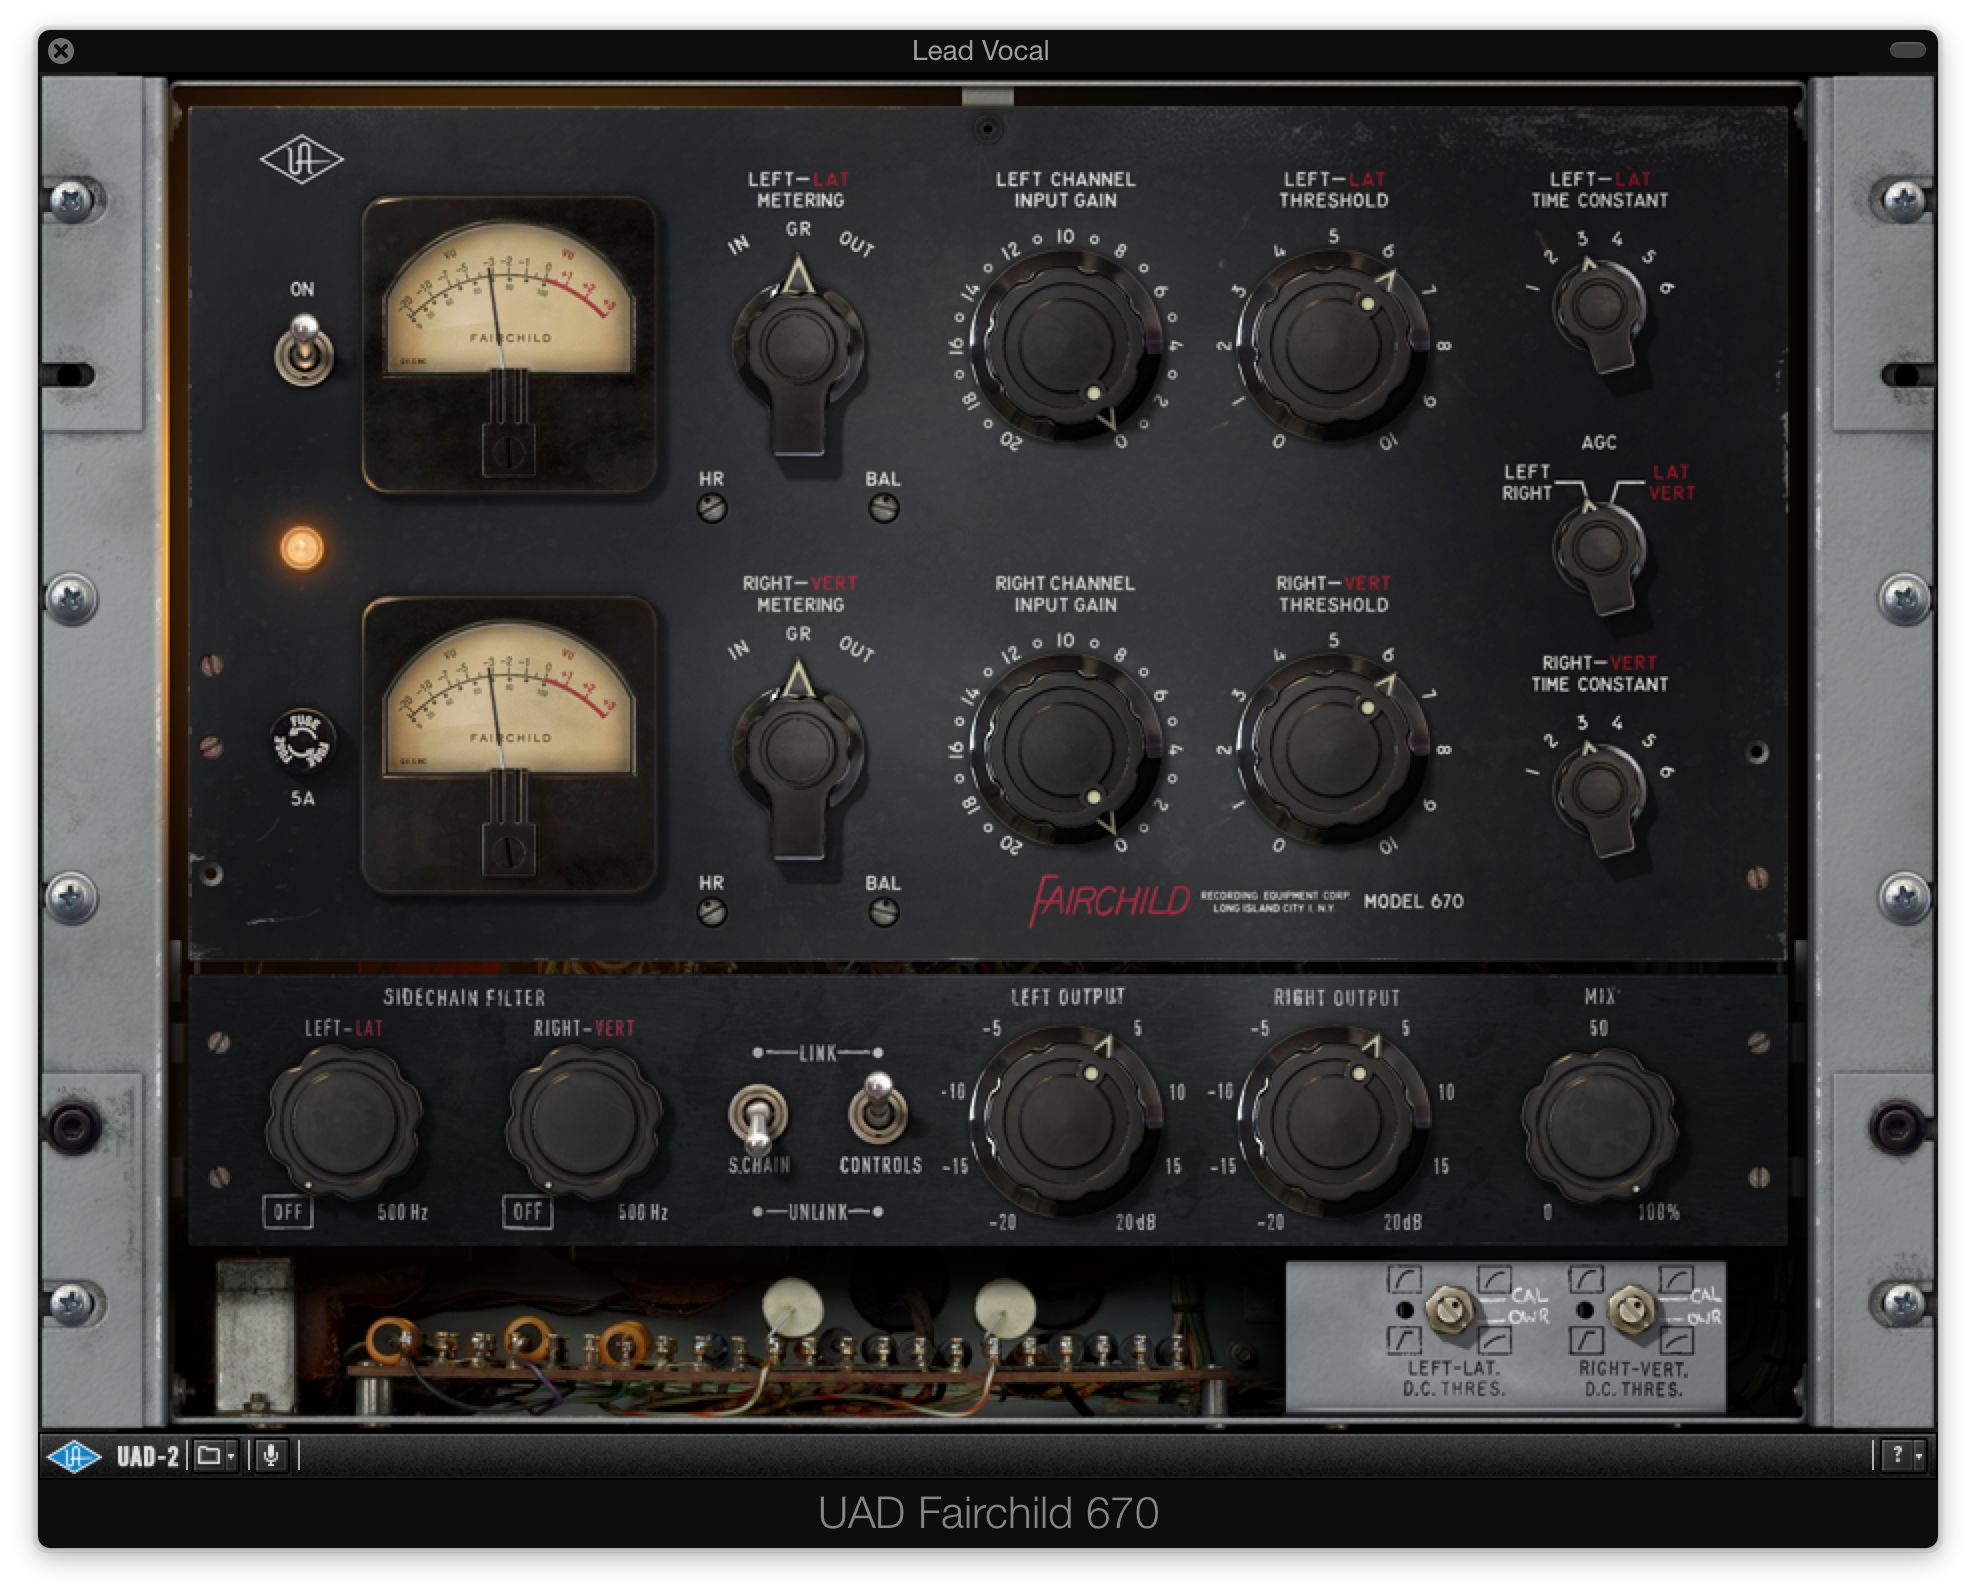Click the 5A fuse holder

pos(303,741)
